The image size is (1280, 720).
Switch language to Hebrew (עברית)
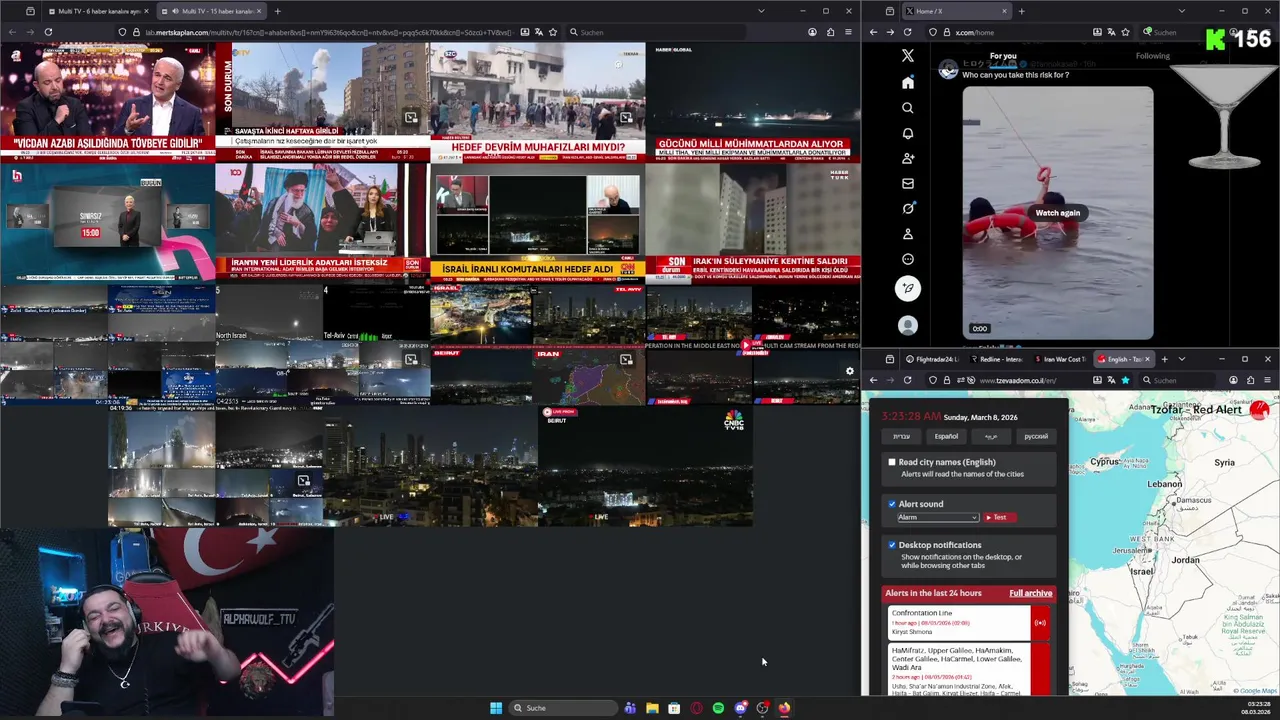[901, 436]
